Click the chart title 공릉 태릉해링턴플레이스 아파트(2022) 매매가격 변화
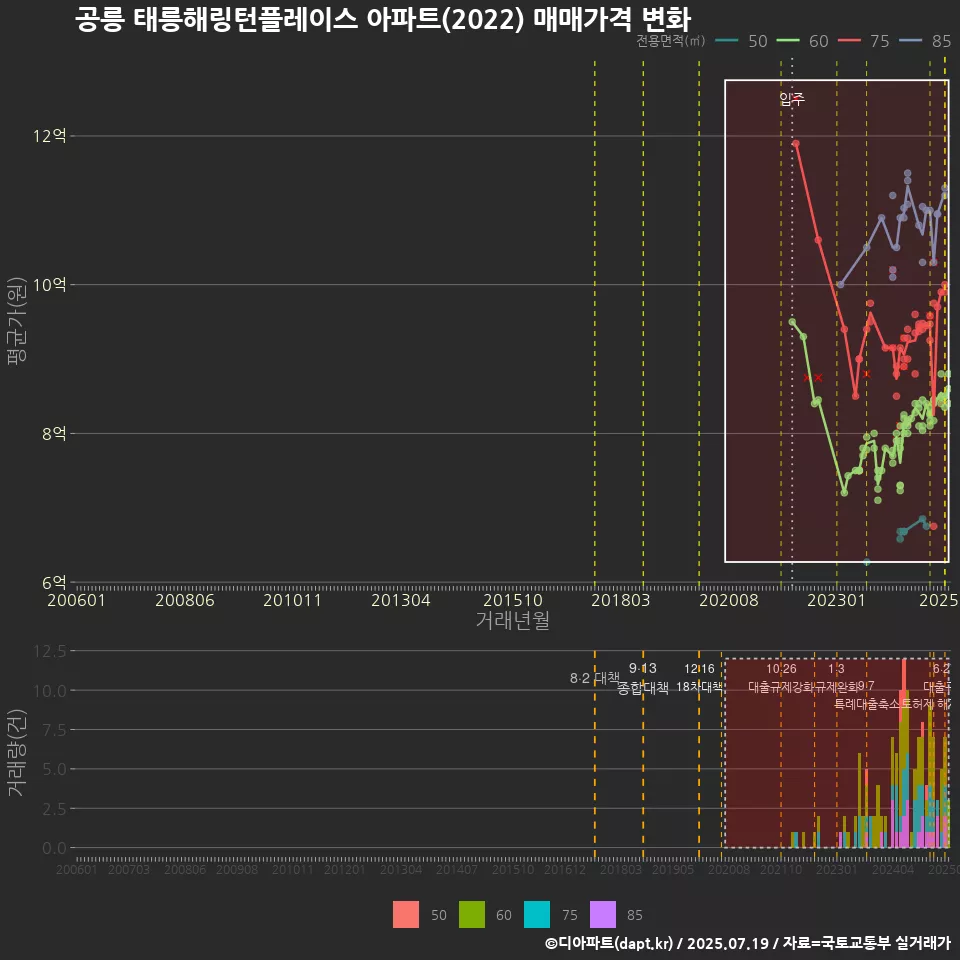 [x=383, y=19]
